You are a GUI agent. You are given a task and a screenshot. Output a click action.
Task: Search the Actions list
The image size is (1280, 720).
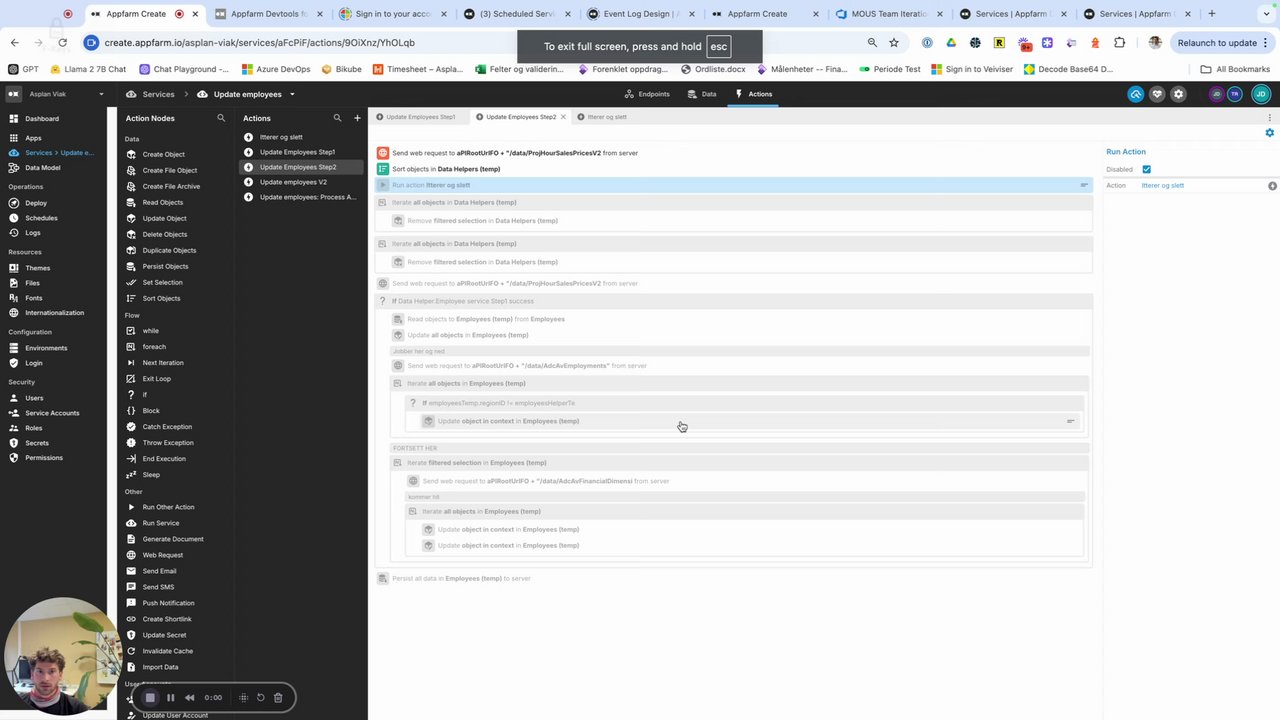(337, 118)
